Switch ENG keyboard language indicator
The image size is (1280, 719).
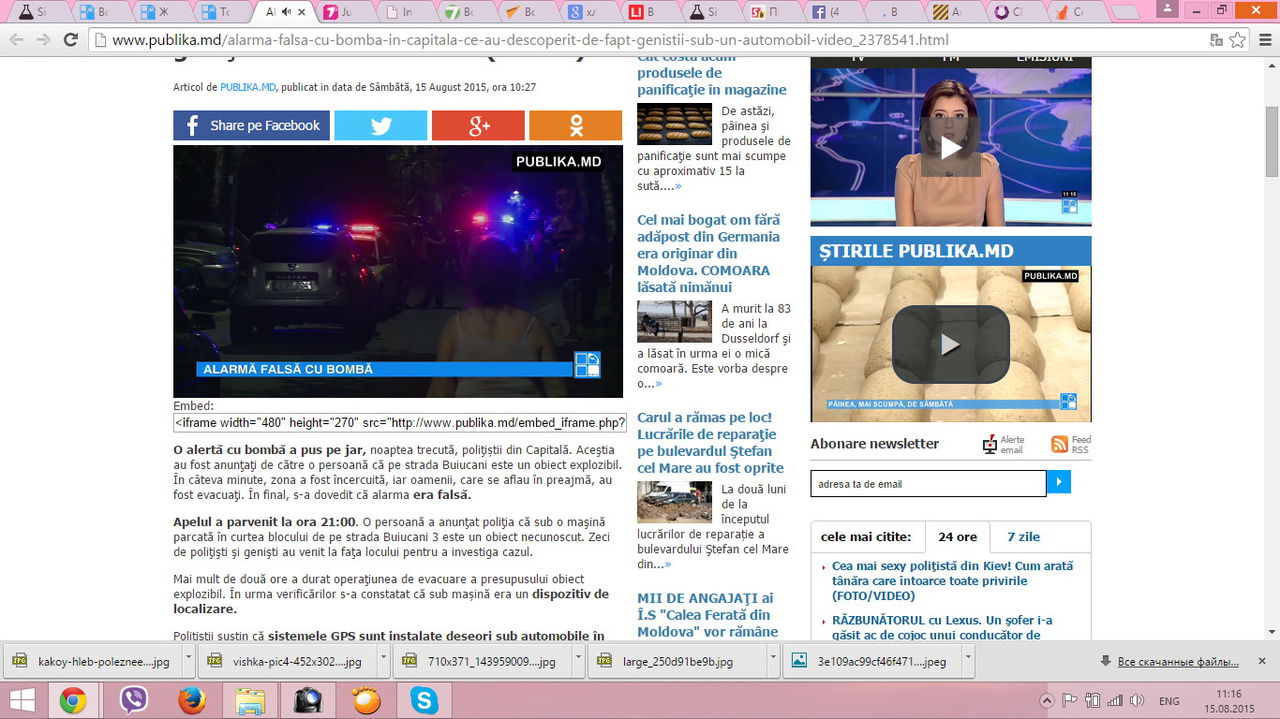1168,701
